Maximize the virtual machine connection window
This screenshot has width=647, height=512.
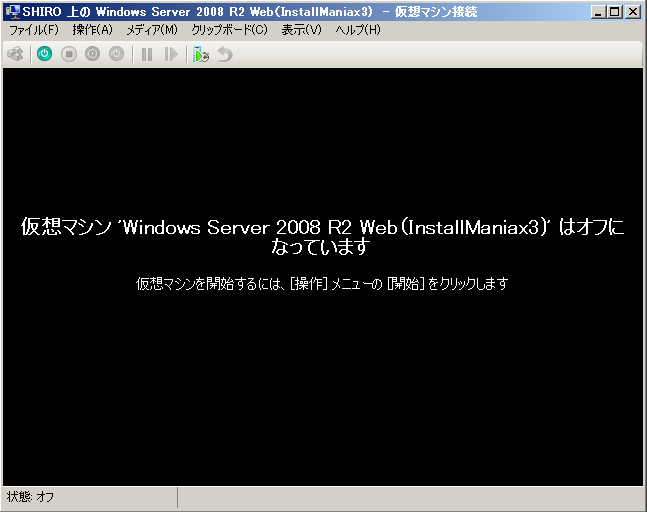(x=614, y=12)
